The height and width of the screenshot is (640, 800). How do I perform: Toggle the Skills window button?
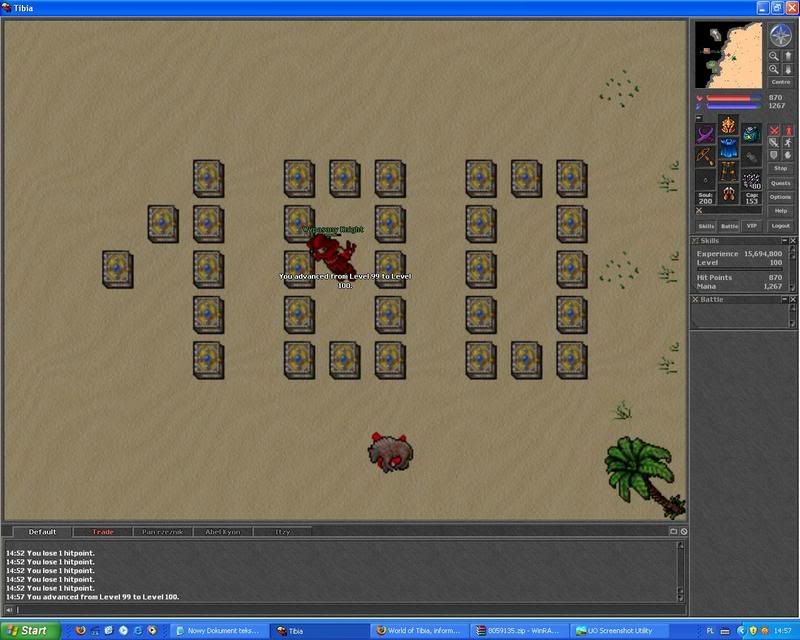pos(706,226)
